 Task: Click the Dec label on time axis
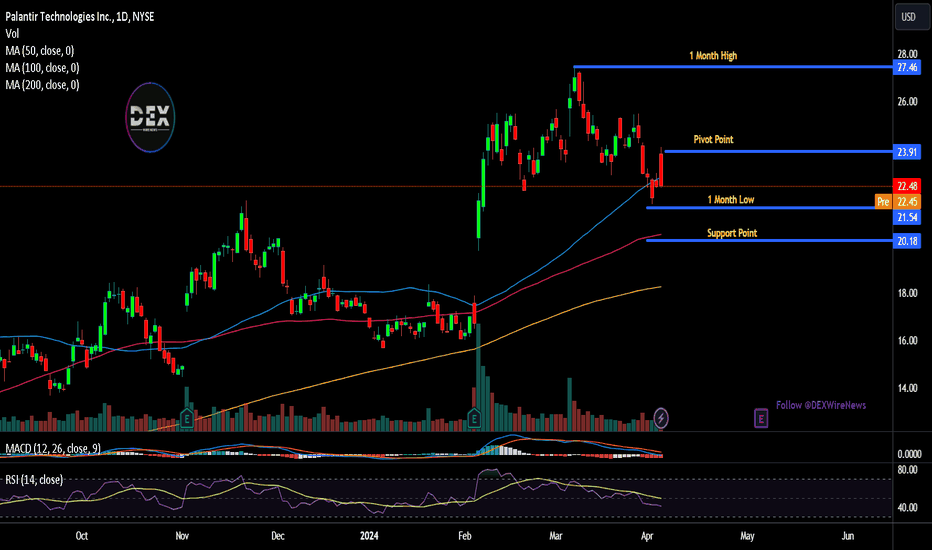pyautogui.click(x=278, y=536)
